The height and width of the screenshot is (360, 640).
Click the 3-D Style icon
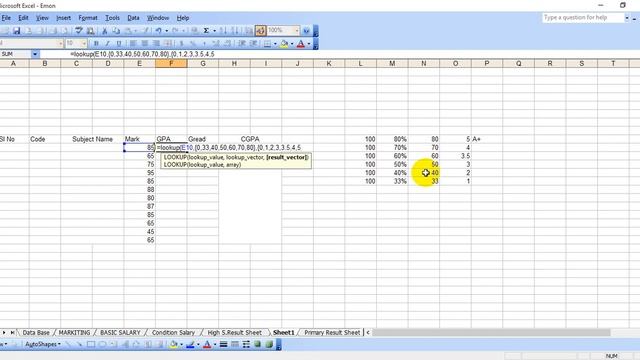pyautogui.click(x=269, y=344)
